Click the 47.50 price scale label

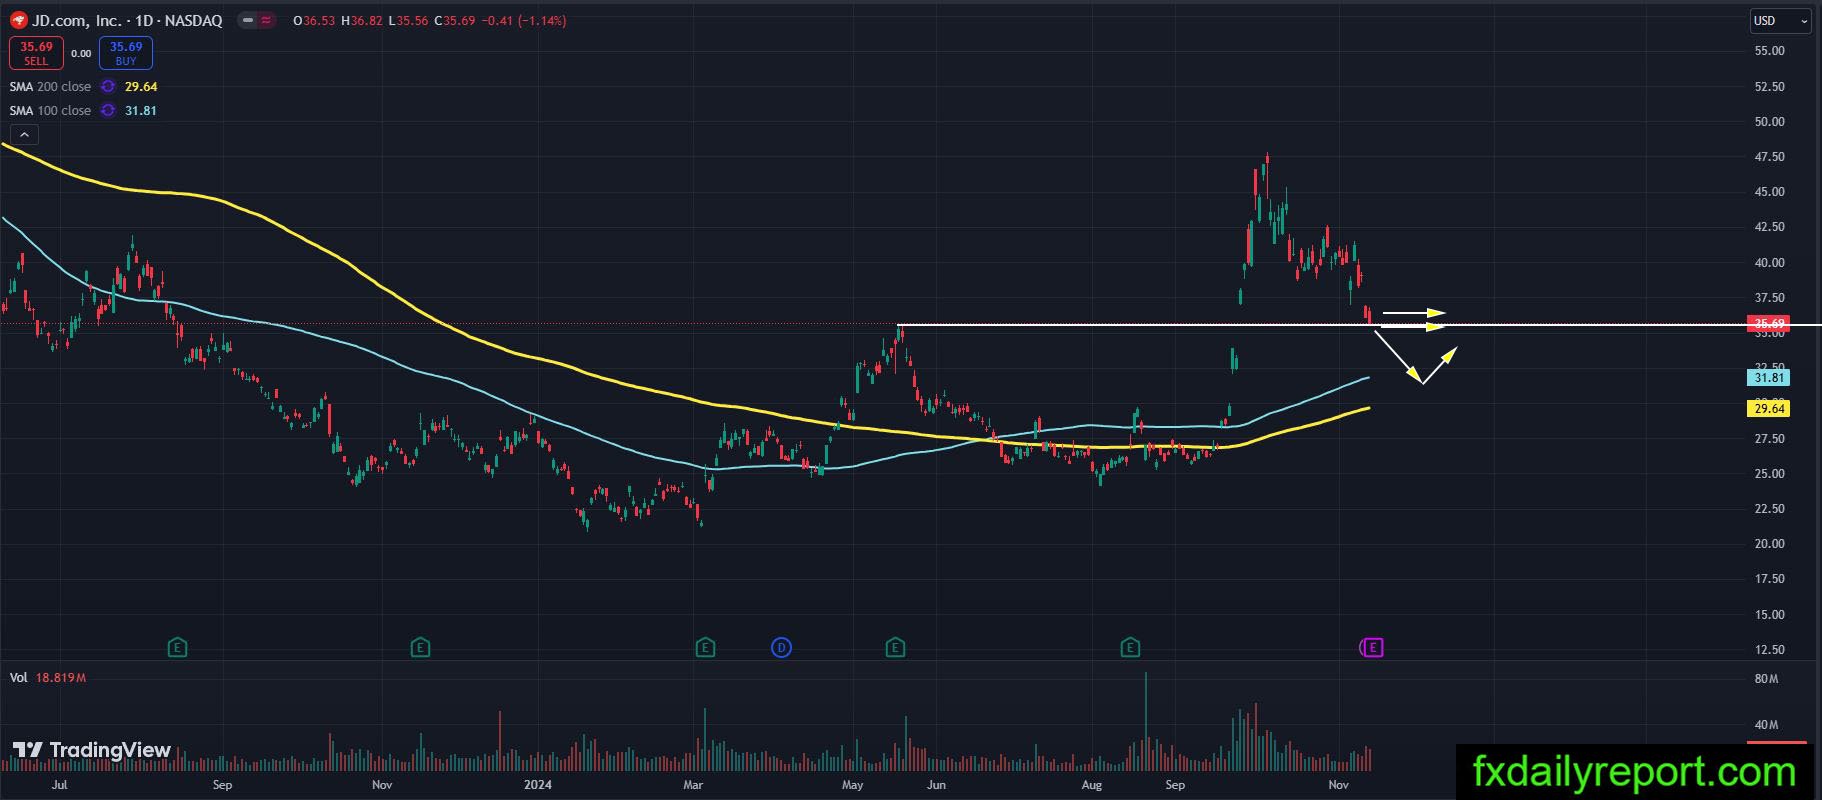click(1769, 157)
